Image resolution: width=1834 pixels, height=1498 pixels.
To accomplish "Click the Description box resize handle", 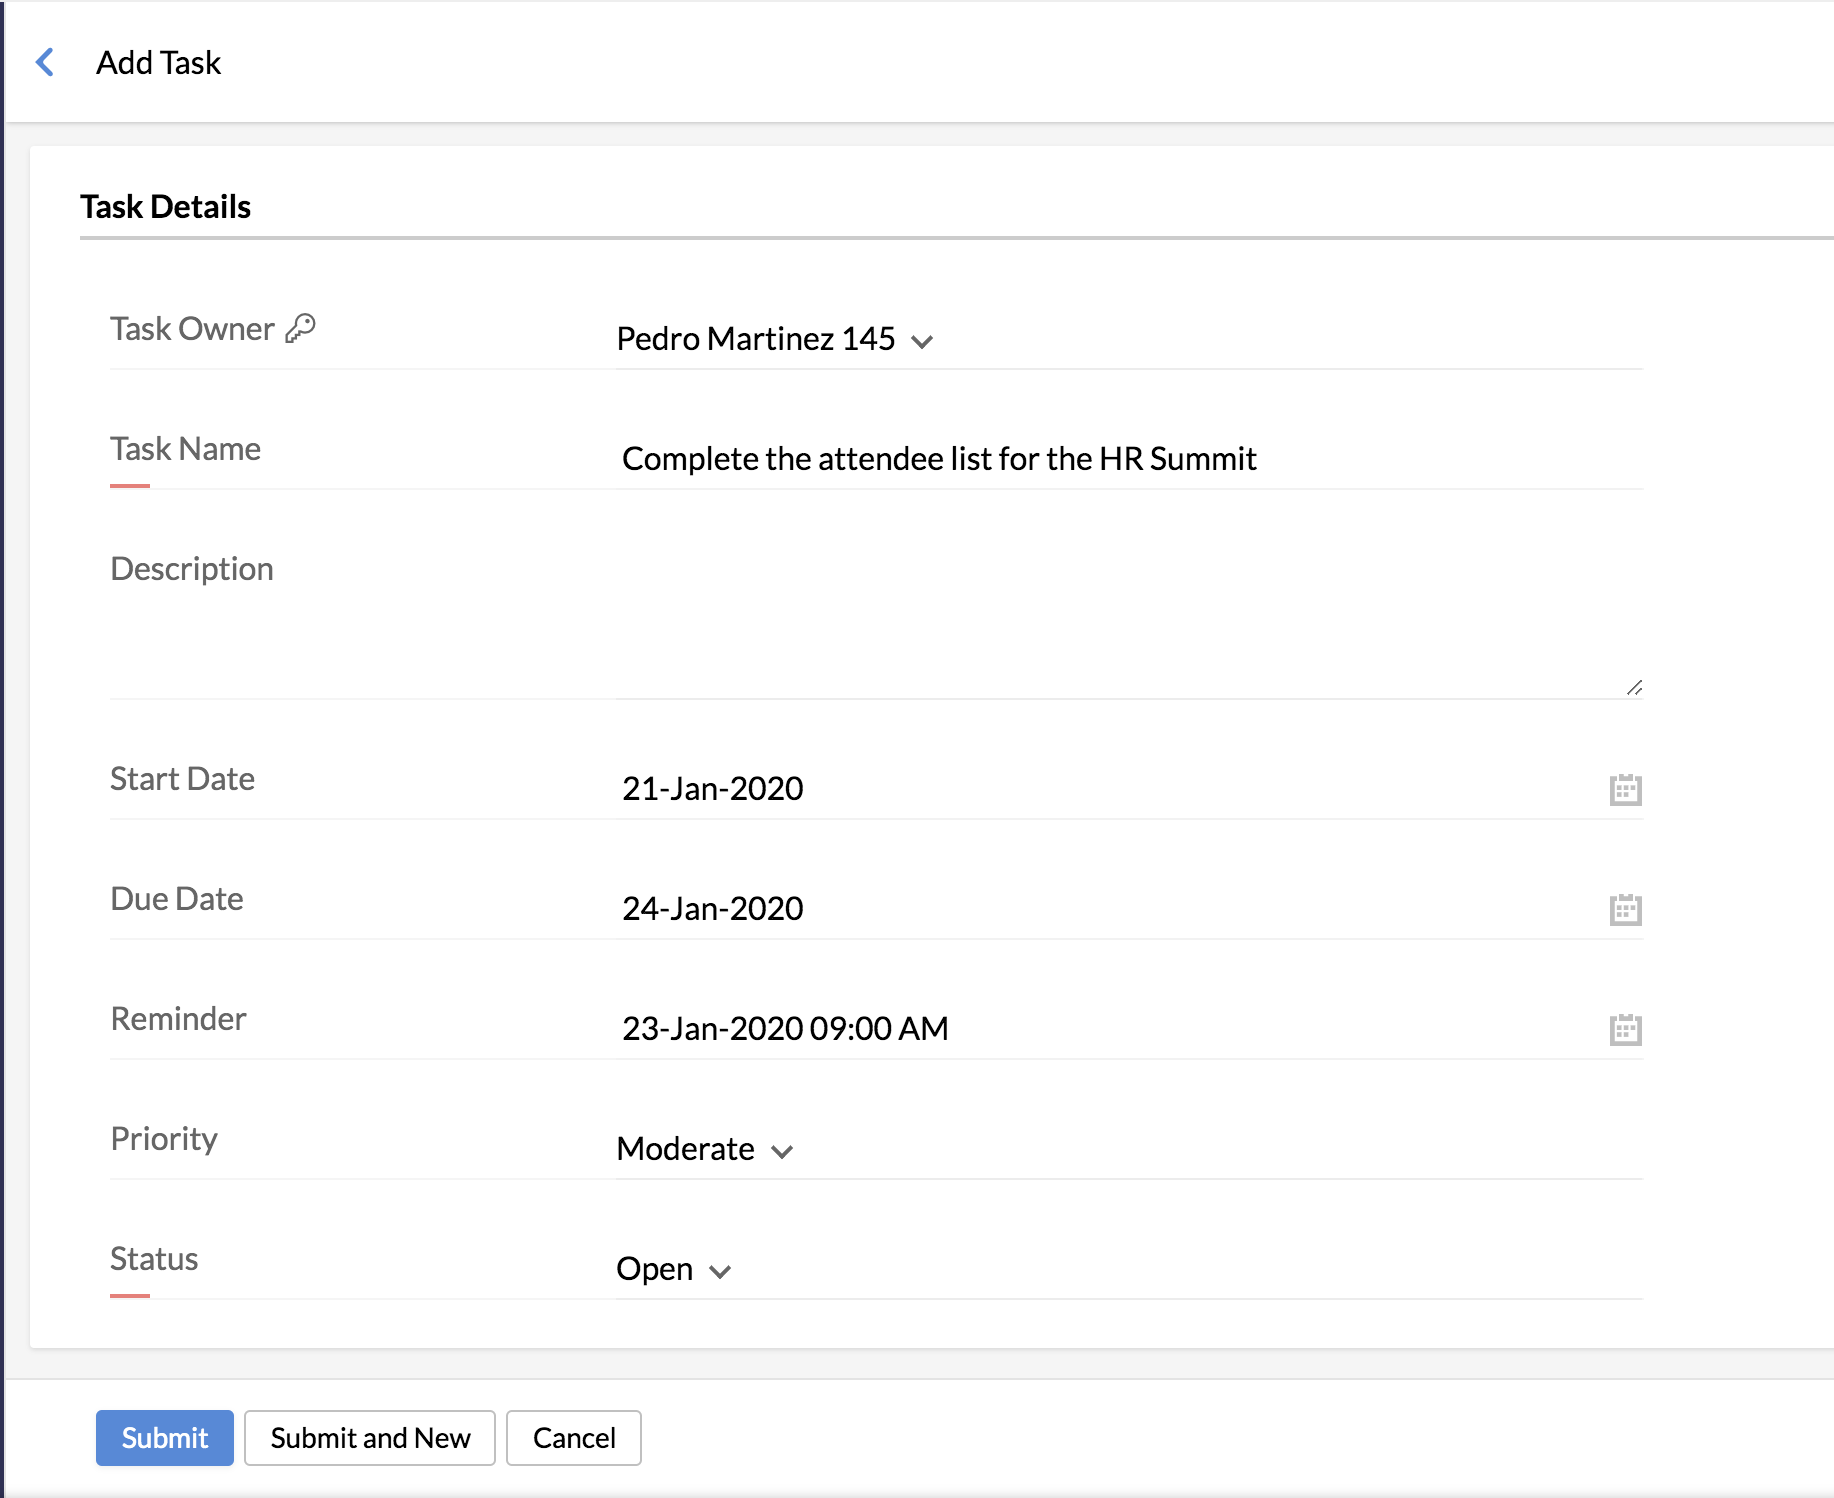I will point(1634,687).
